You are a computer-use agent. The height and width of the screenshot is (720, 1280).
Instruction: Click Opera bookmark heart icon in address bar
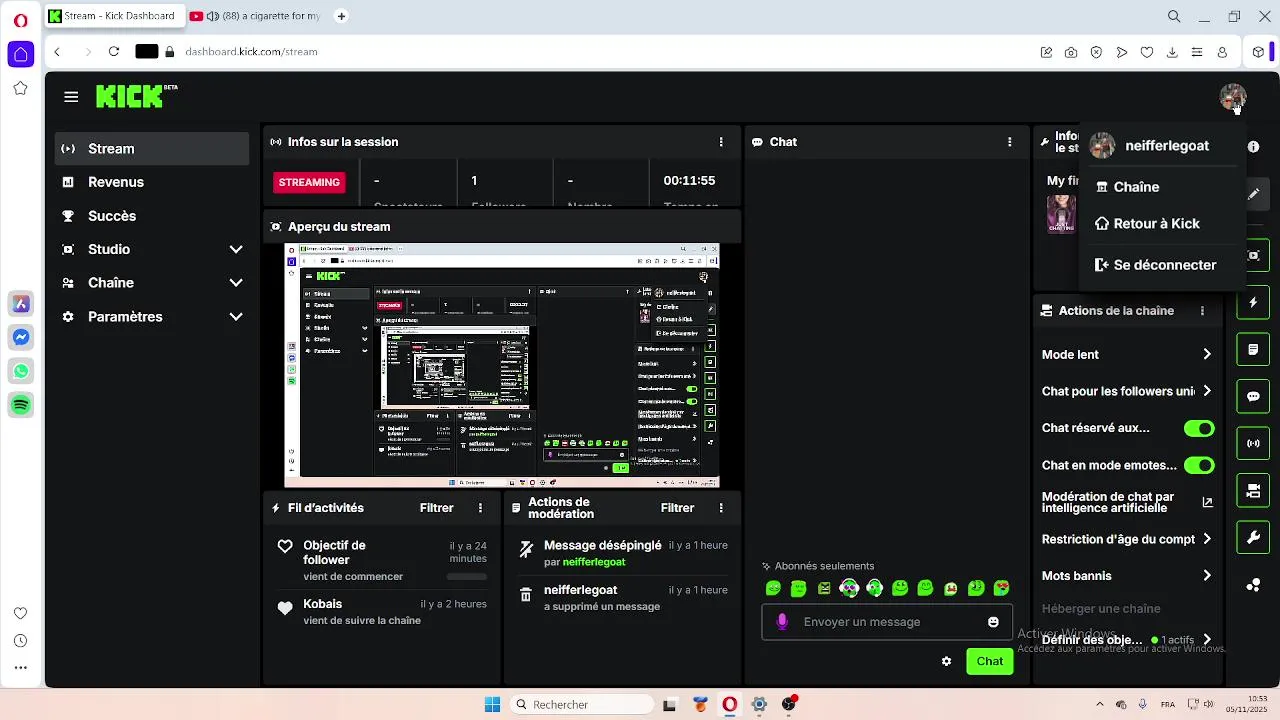click(x=1147, y=52)
